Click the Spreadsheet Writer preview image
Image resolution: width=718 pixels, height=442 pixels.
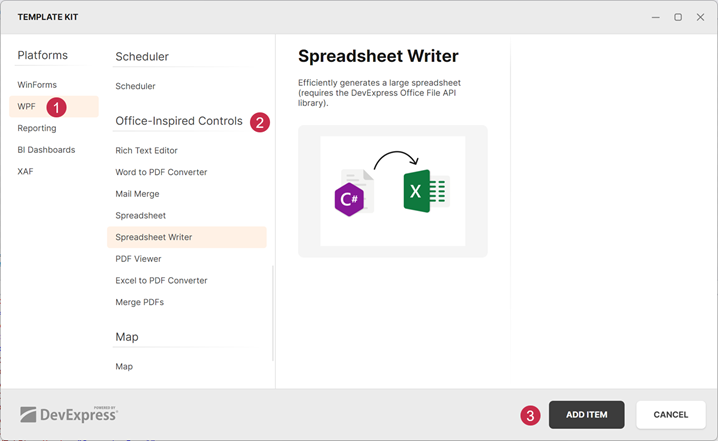click(393, 191)
